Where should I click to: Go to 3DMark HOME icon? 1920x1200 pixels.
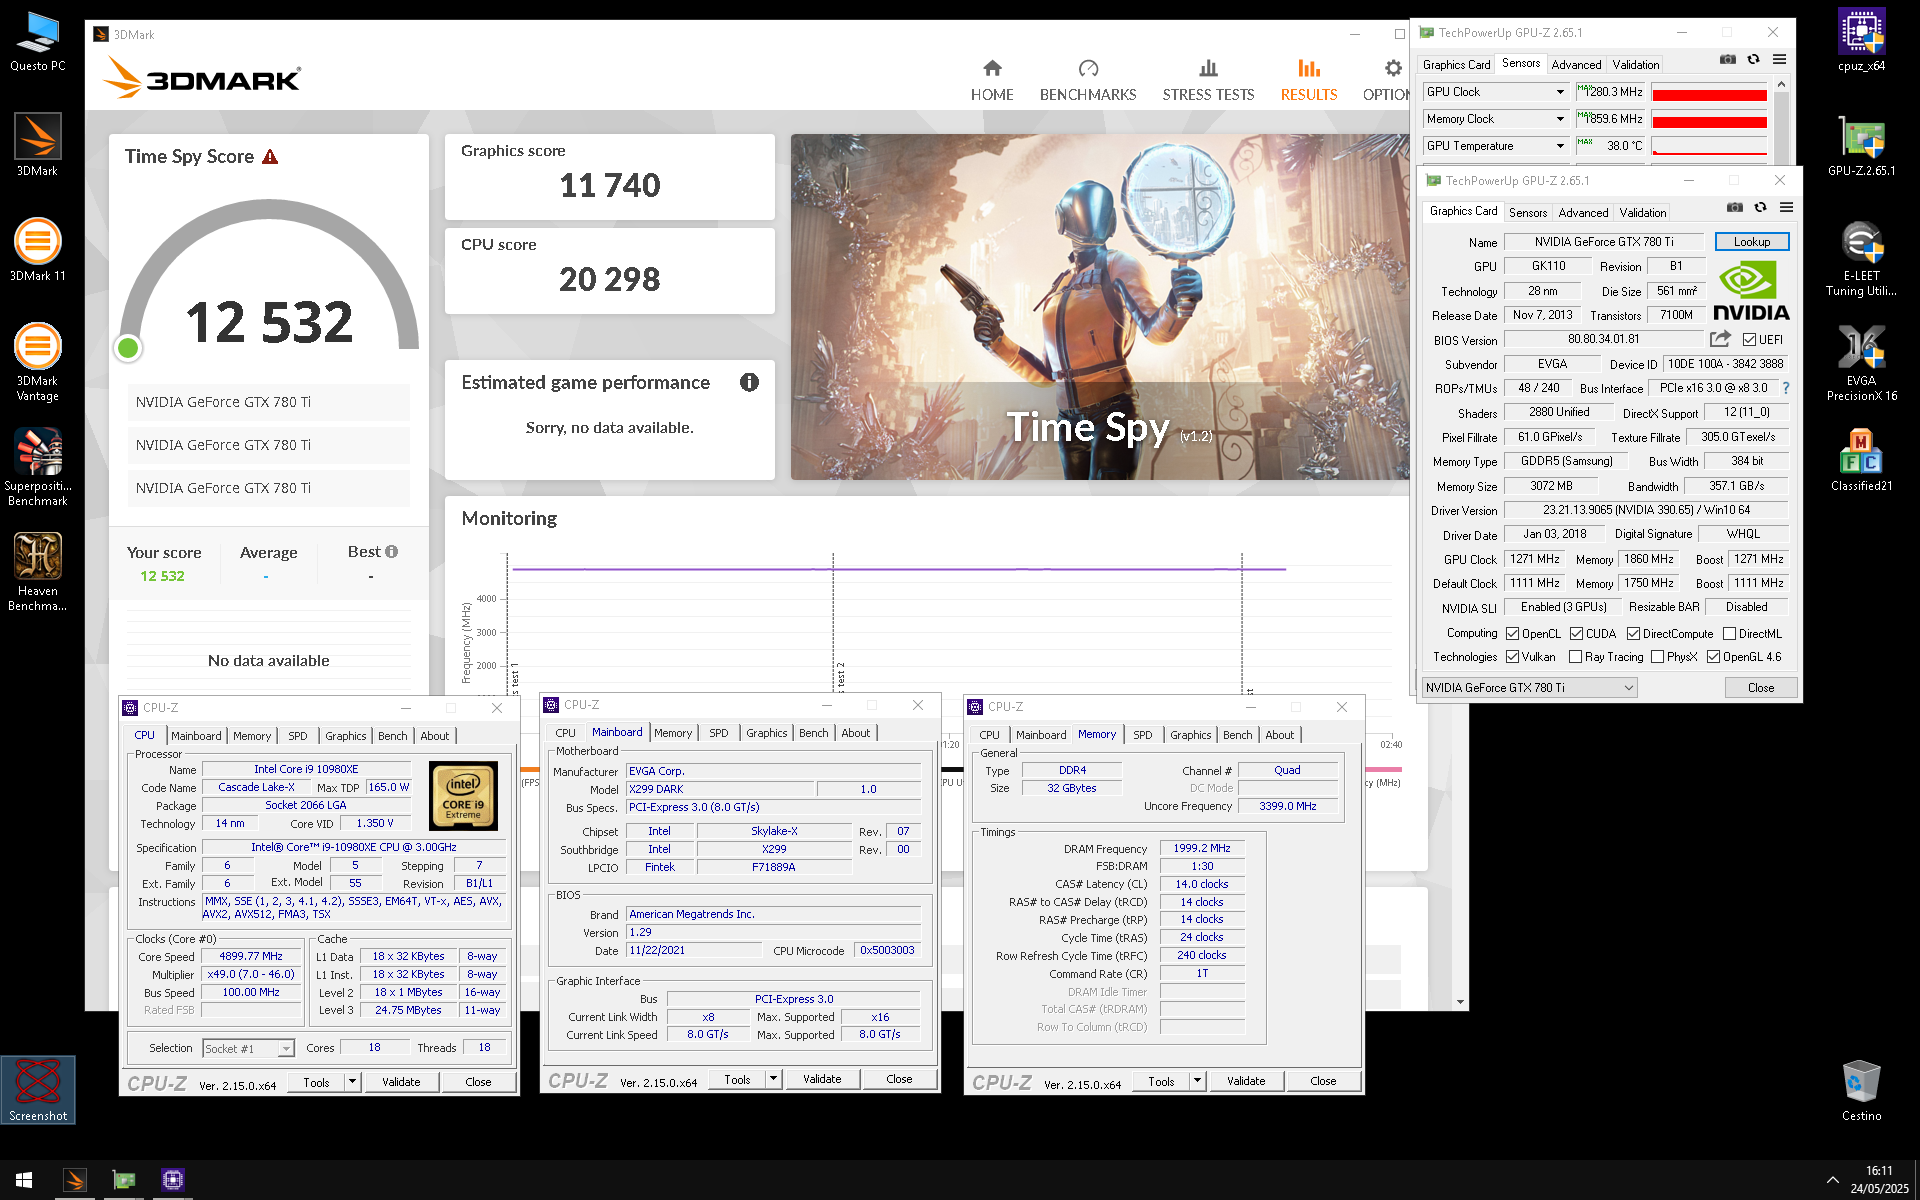(992, 68)
